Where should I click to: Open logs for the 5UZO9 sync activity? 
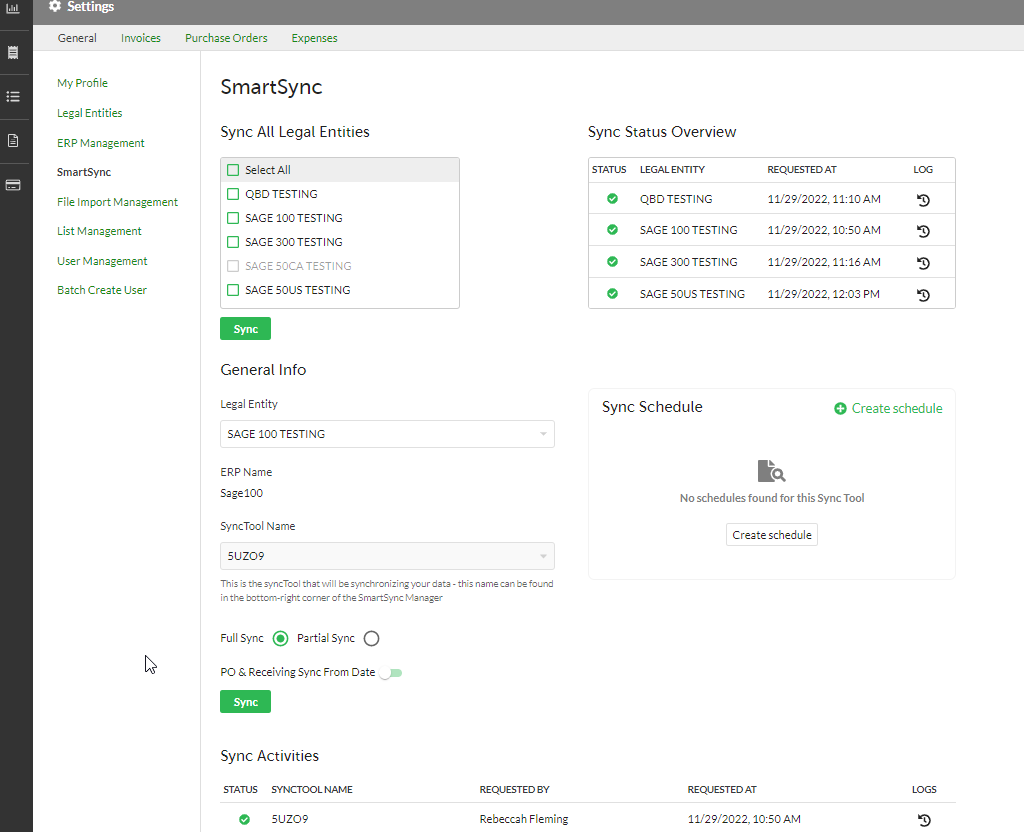tap(923, 819)
